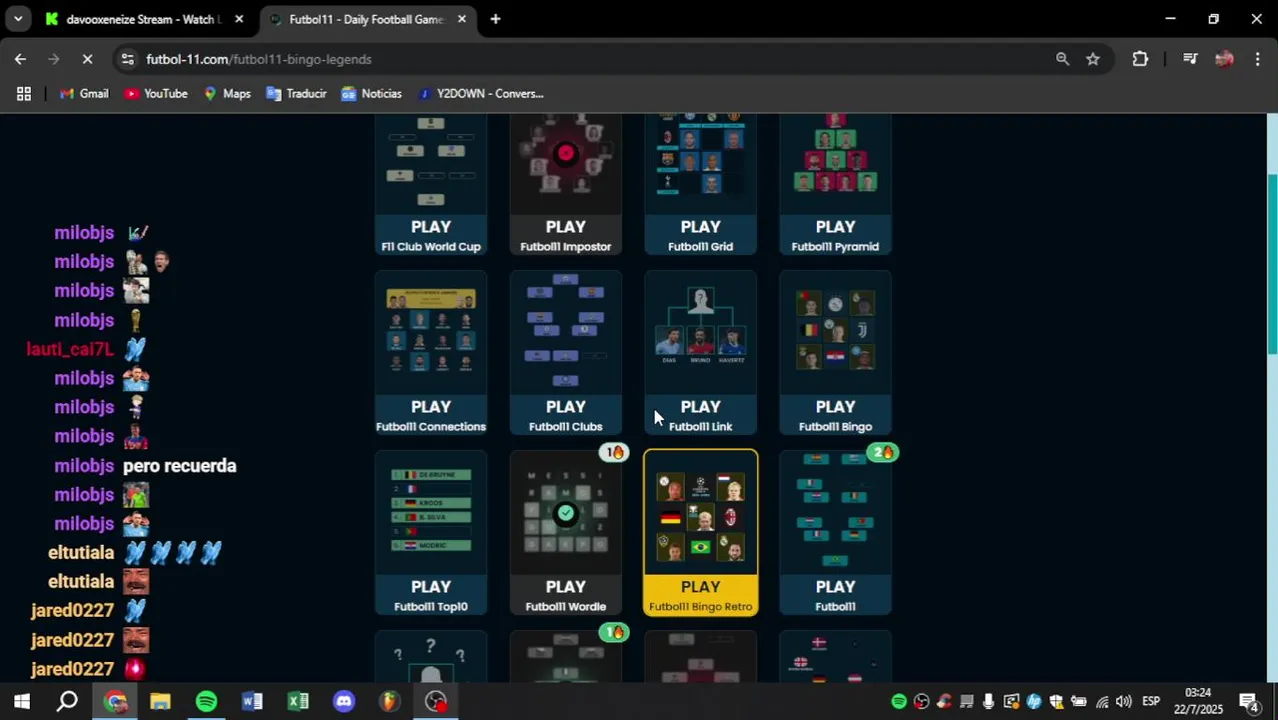Close the davooxeneize Stream tab
Image resolution: width=1278 pixels, height=720 pixels.
(239, 19)
